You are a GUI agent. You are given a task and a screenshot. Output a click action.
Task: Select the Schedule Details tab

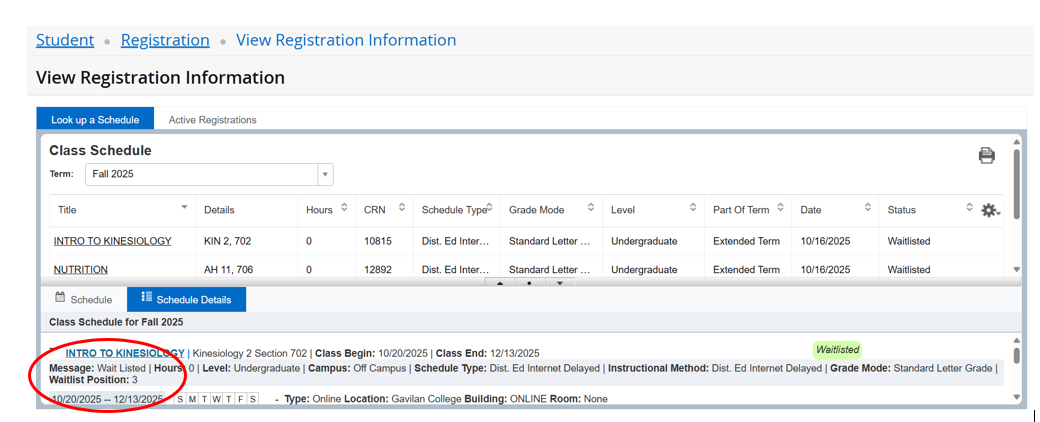pos(186,300)
